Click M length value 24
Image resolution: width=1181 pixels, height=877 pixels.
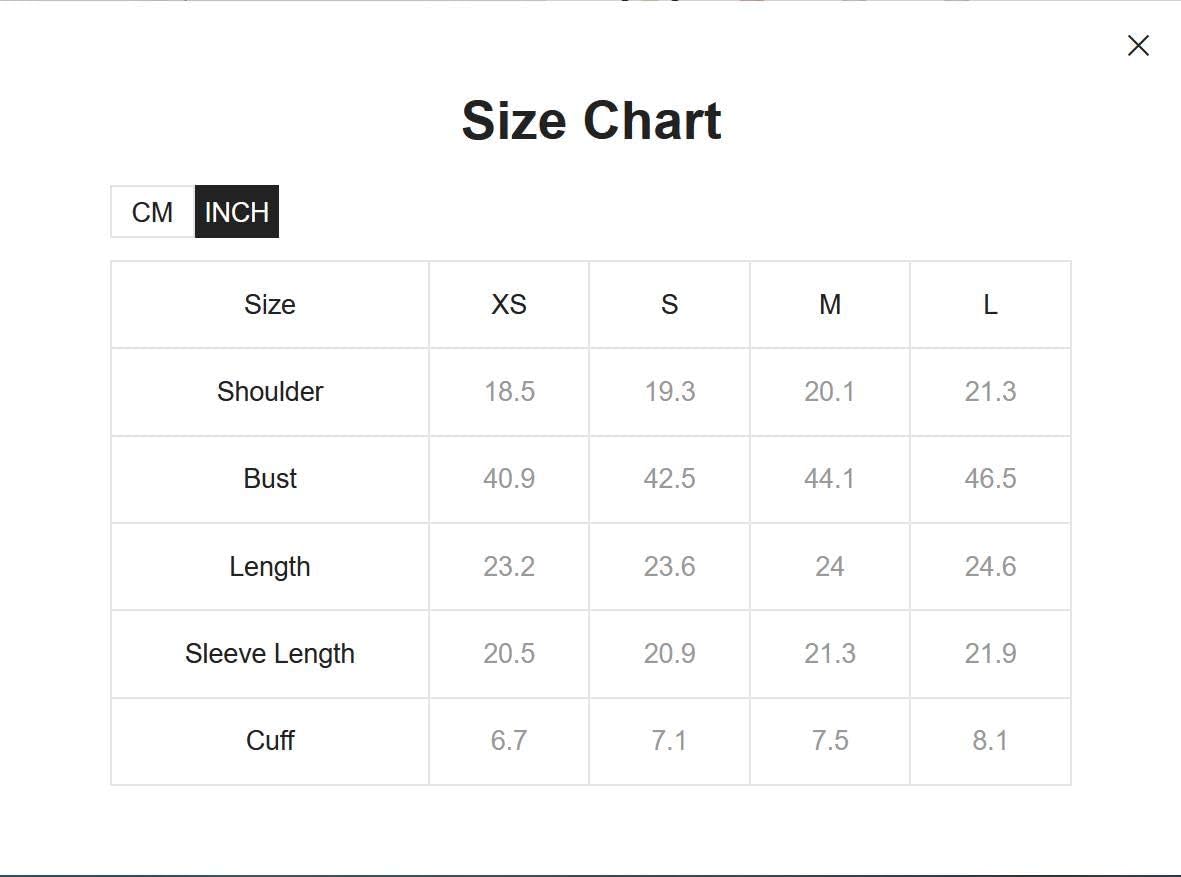[x=830, y=567]
